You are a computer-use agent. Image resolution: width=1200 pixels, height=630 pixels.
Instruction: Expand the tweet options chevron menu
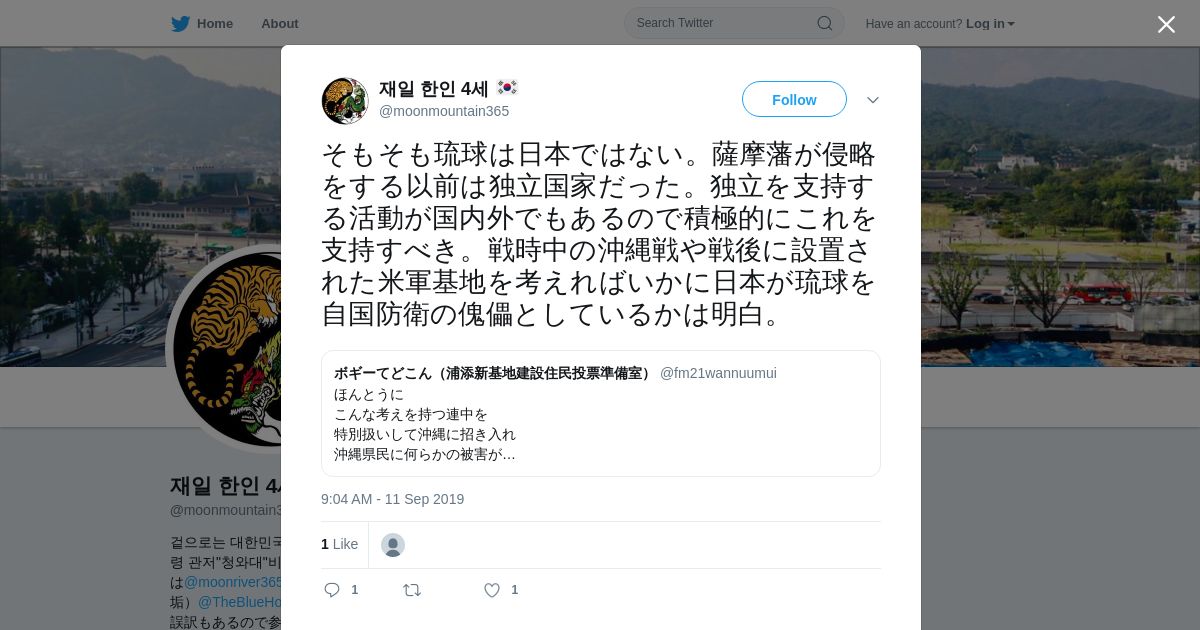(x=872, y=100)
